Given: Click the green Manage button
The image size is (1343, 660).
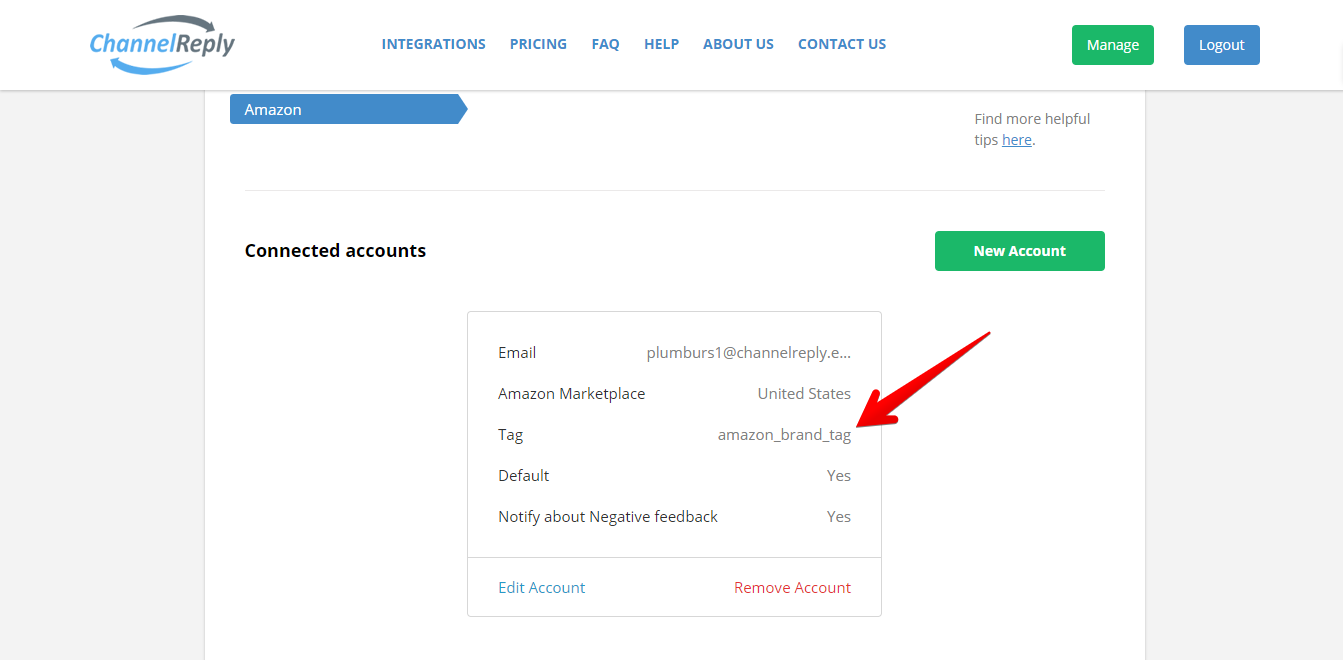Looking at the screenshot, I should click(1113, 45).
